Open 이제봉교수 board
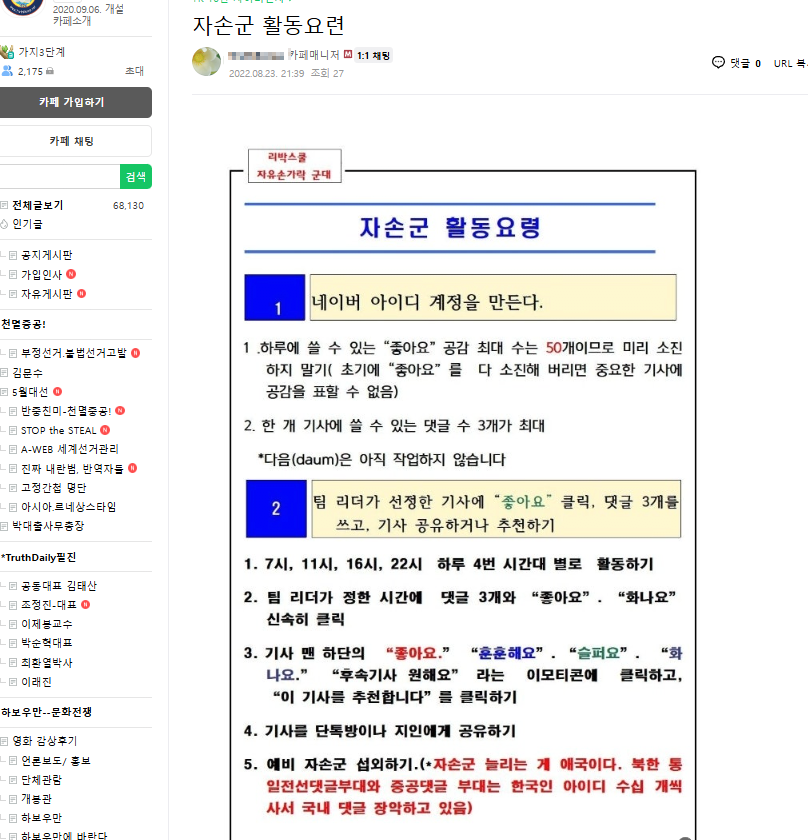 point(46,624)
